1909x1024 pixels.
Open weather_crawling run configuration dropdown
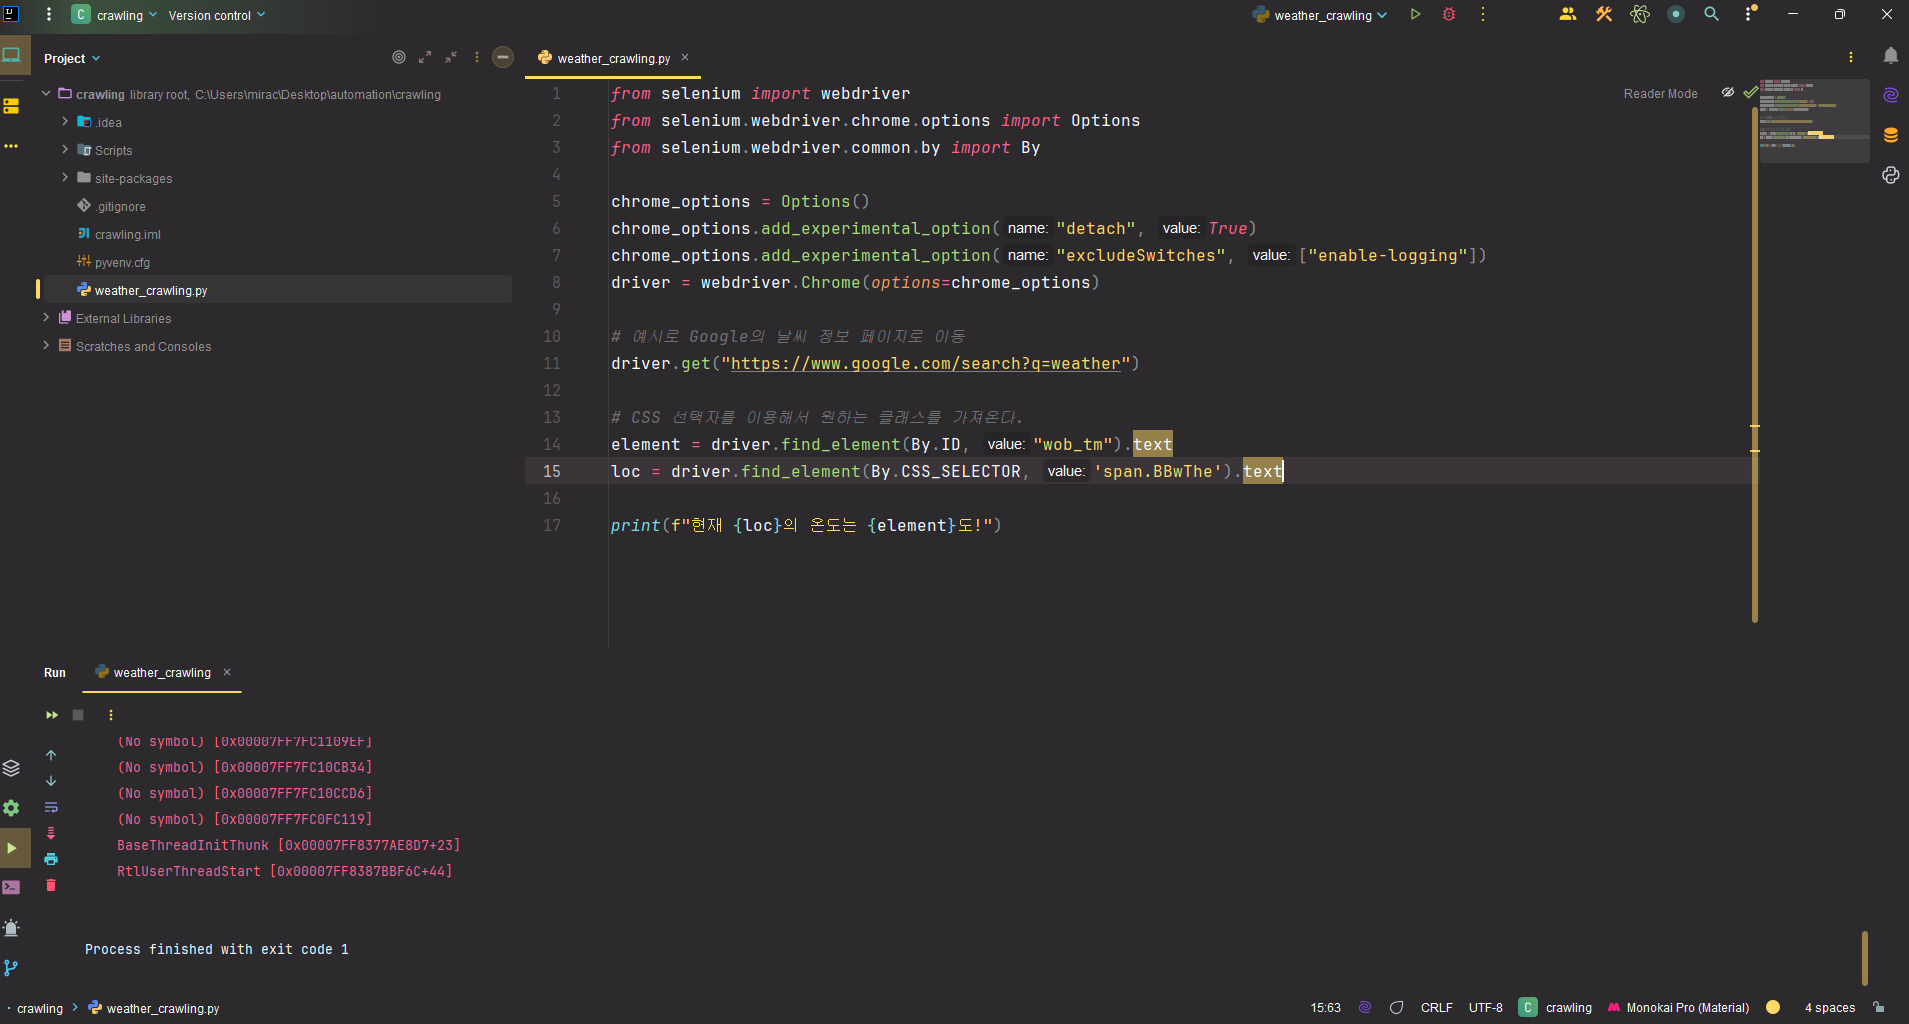pos(1320,15)
